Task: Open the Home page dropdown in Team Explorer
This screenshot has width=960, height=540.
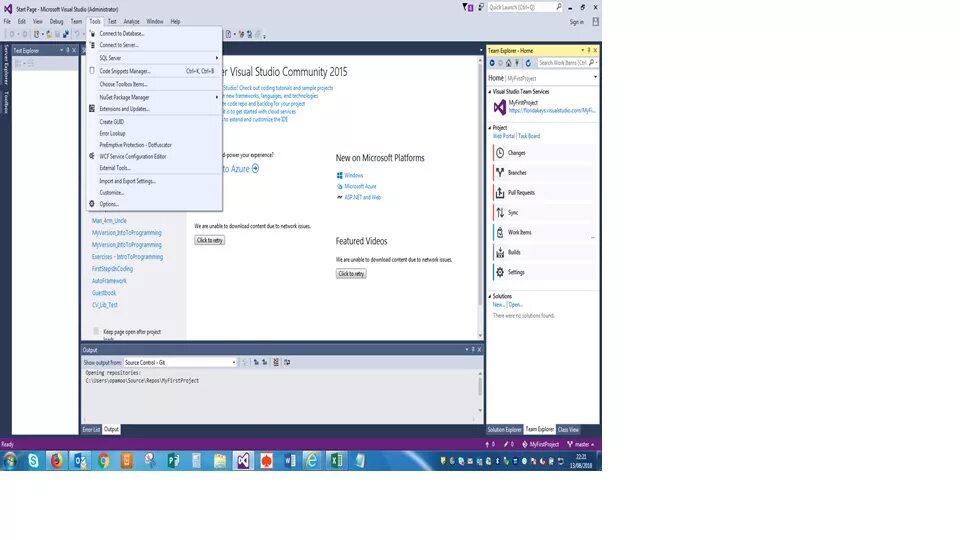Action: point(595,78)
